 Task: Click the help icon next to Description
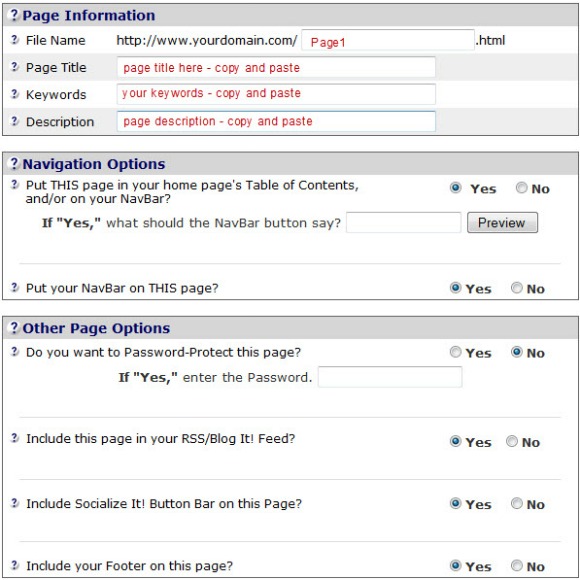click(x=14, y=121)
